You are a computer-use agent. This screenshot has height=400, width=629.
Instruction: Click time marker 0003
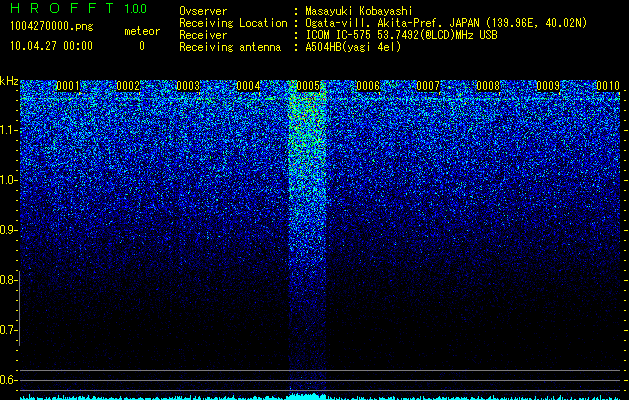[188, 85]
